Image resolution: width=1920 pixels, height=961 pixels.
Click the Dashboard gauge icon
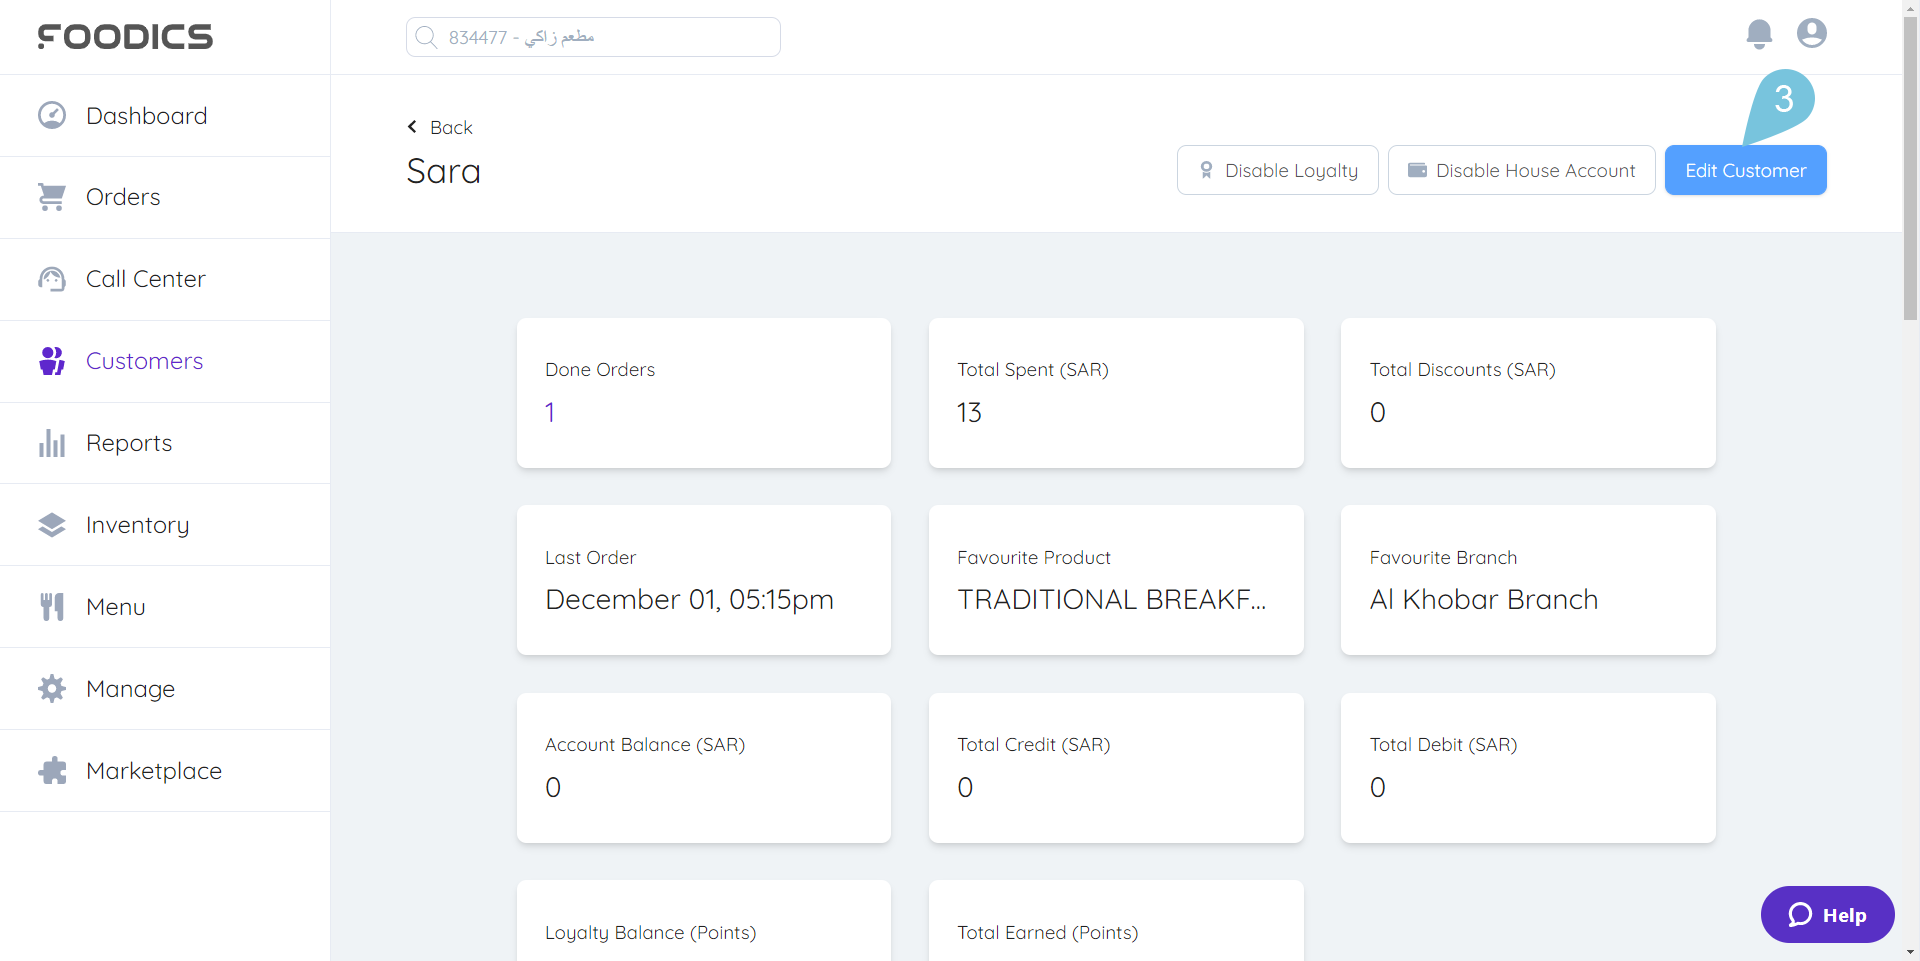(x=52, y=116)
